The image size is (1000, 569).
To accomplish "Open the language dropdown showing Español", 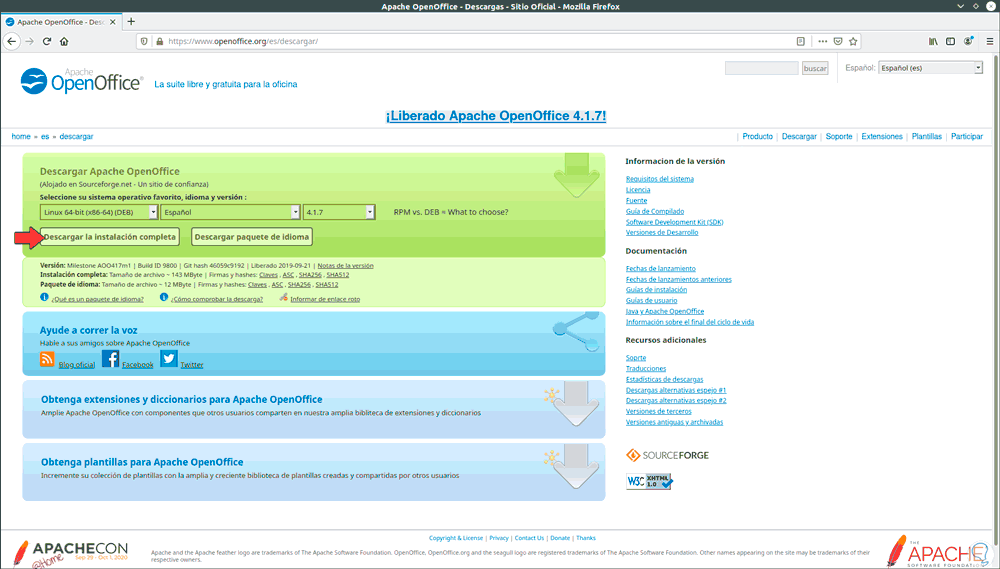I will [x=230, y=212].
